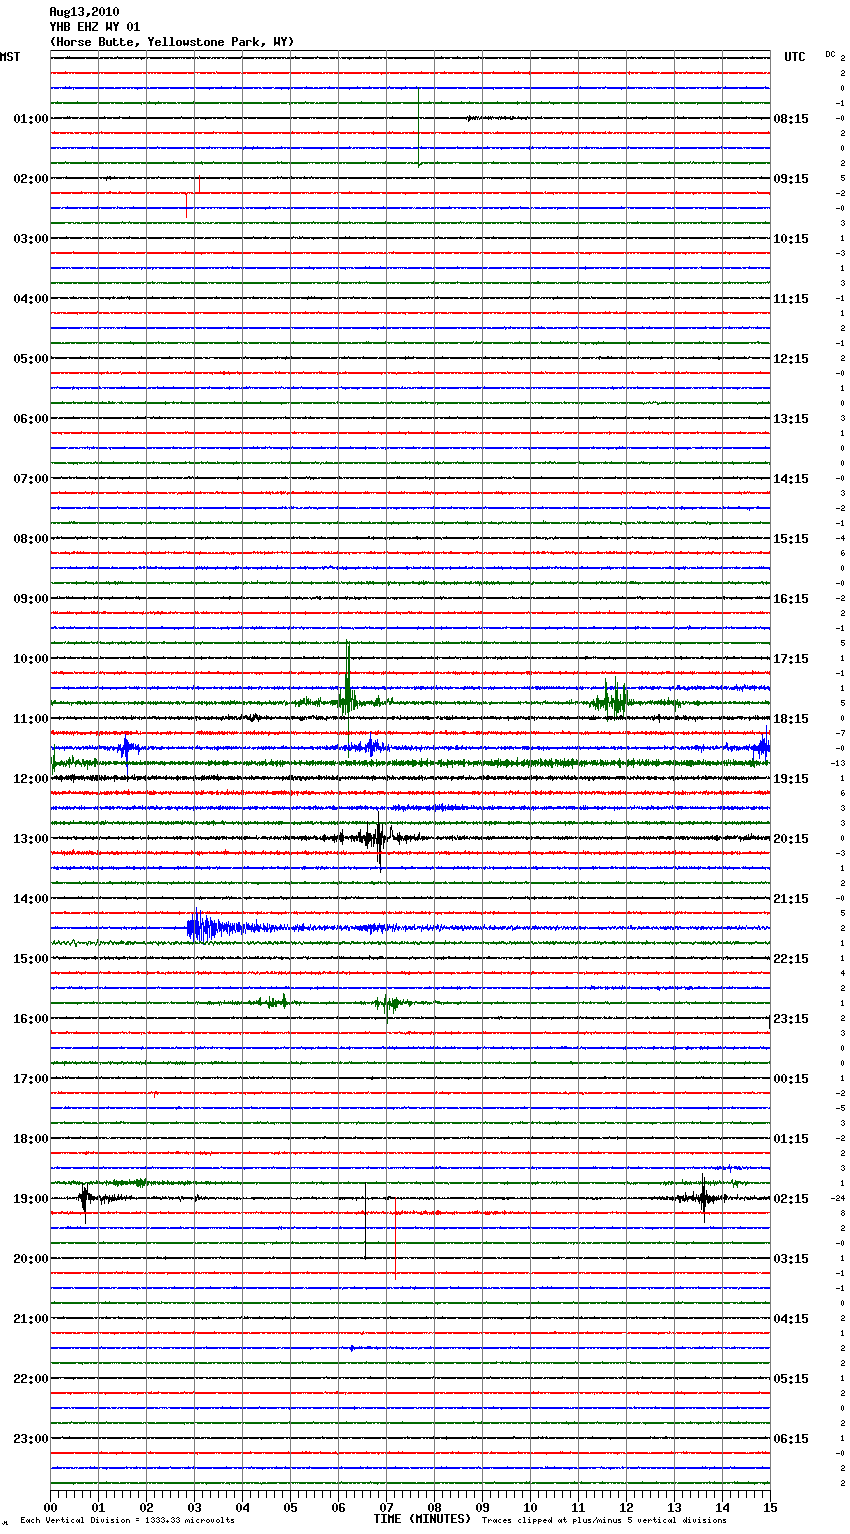The image size is (850, 1534).
Task: Click the 13 minute axis tick label
Action: (674, 1507)
